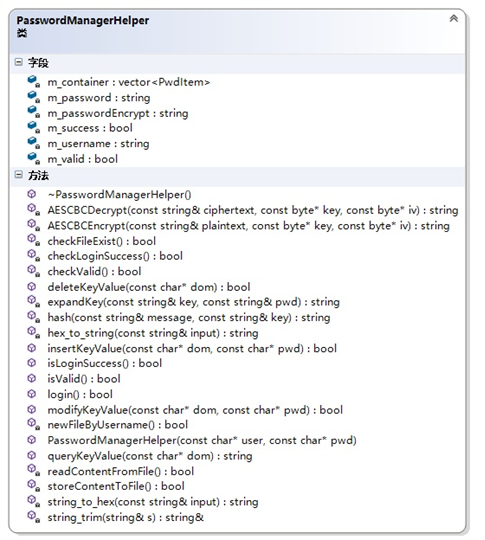Click the field icon beside m_container
The width and height of the screenshot is (485, 540).
point(33,81)
